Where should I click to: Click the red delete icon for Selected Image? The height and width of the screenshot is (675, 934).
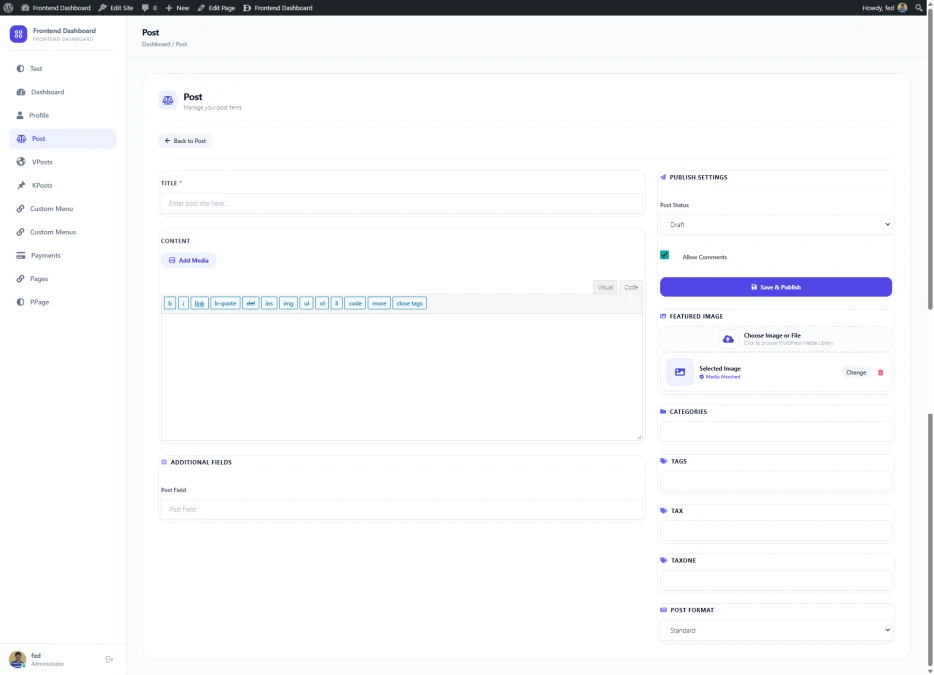(x=880, y=372)
